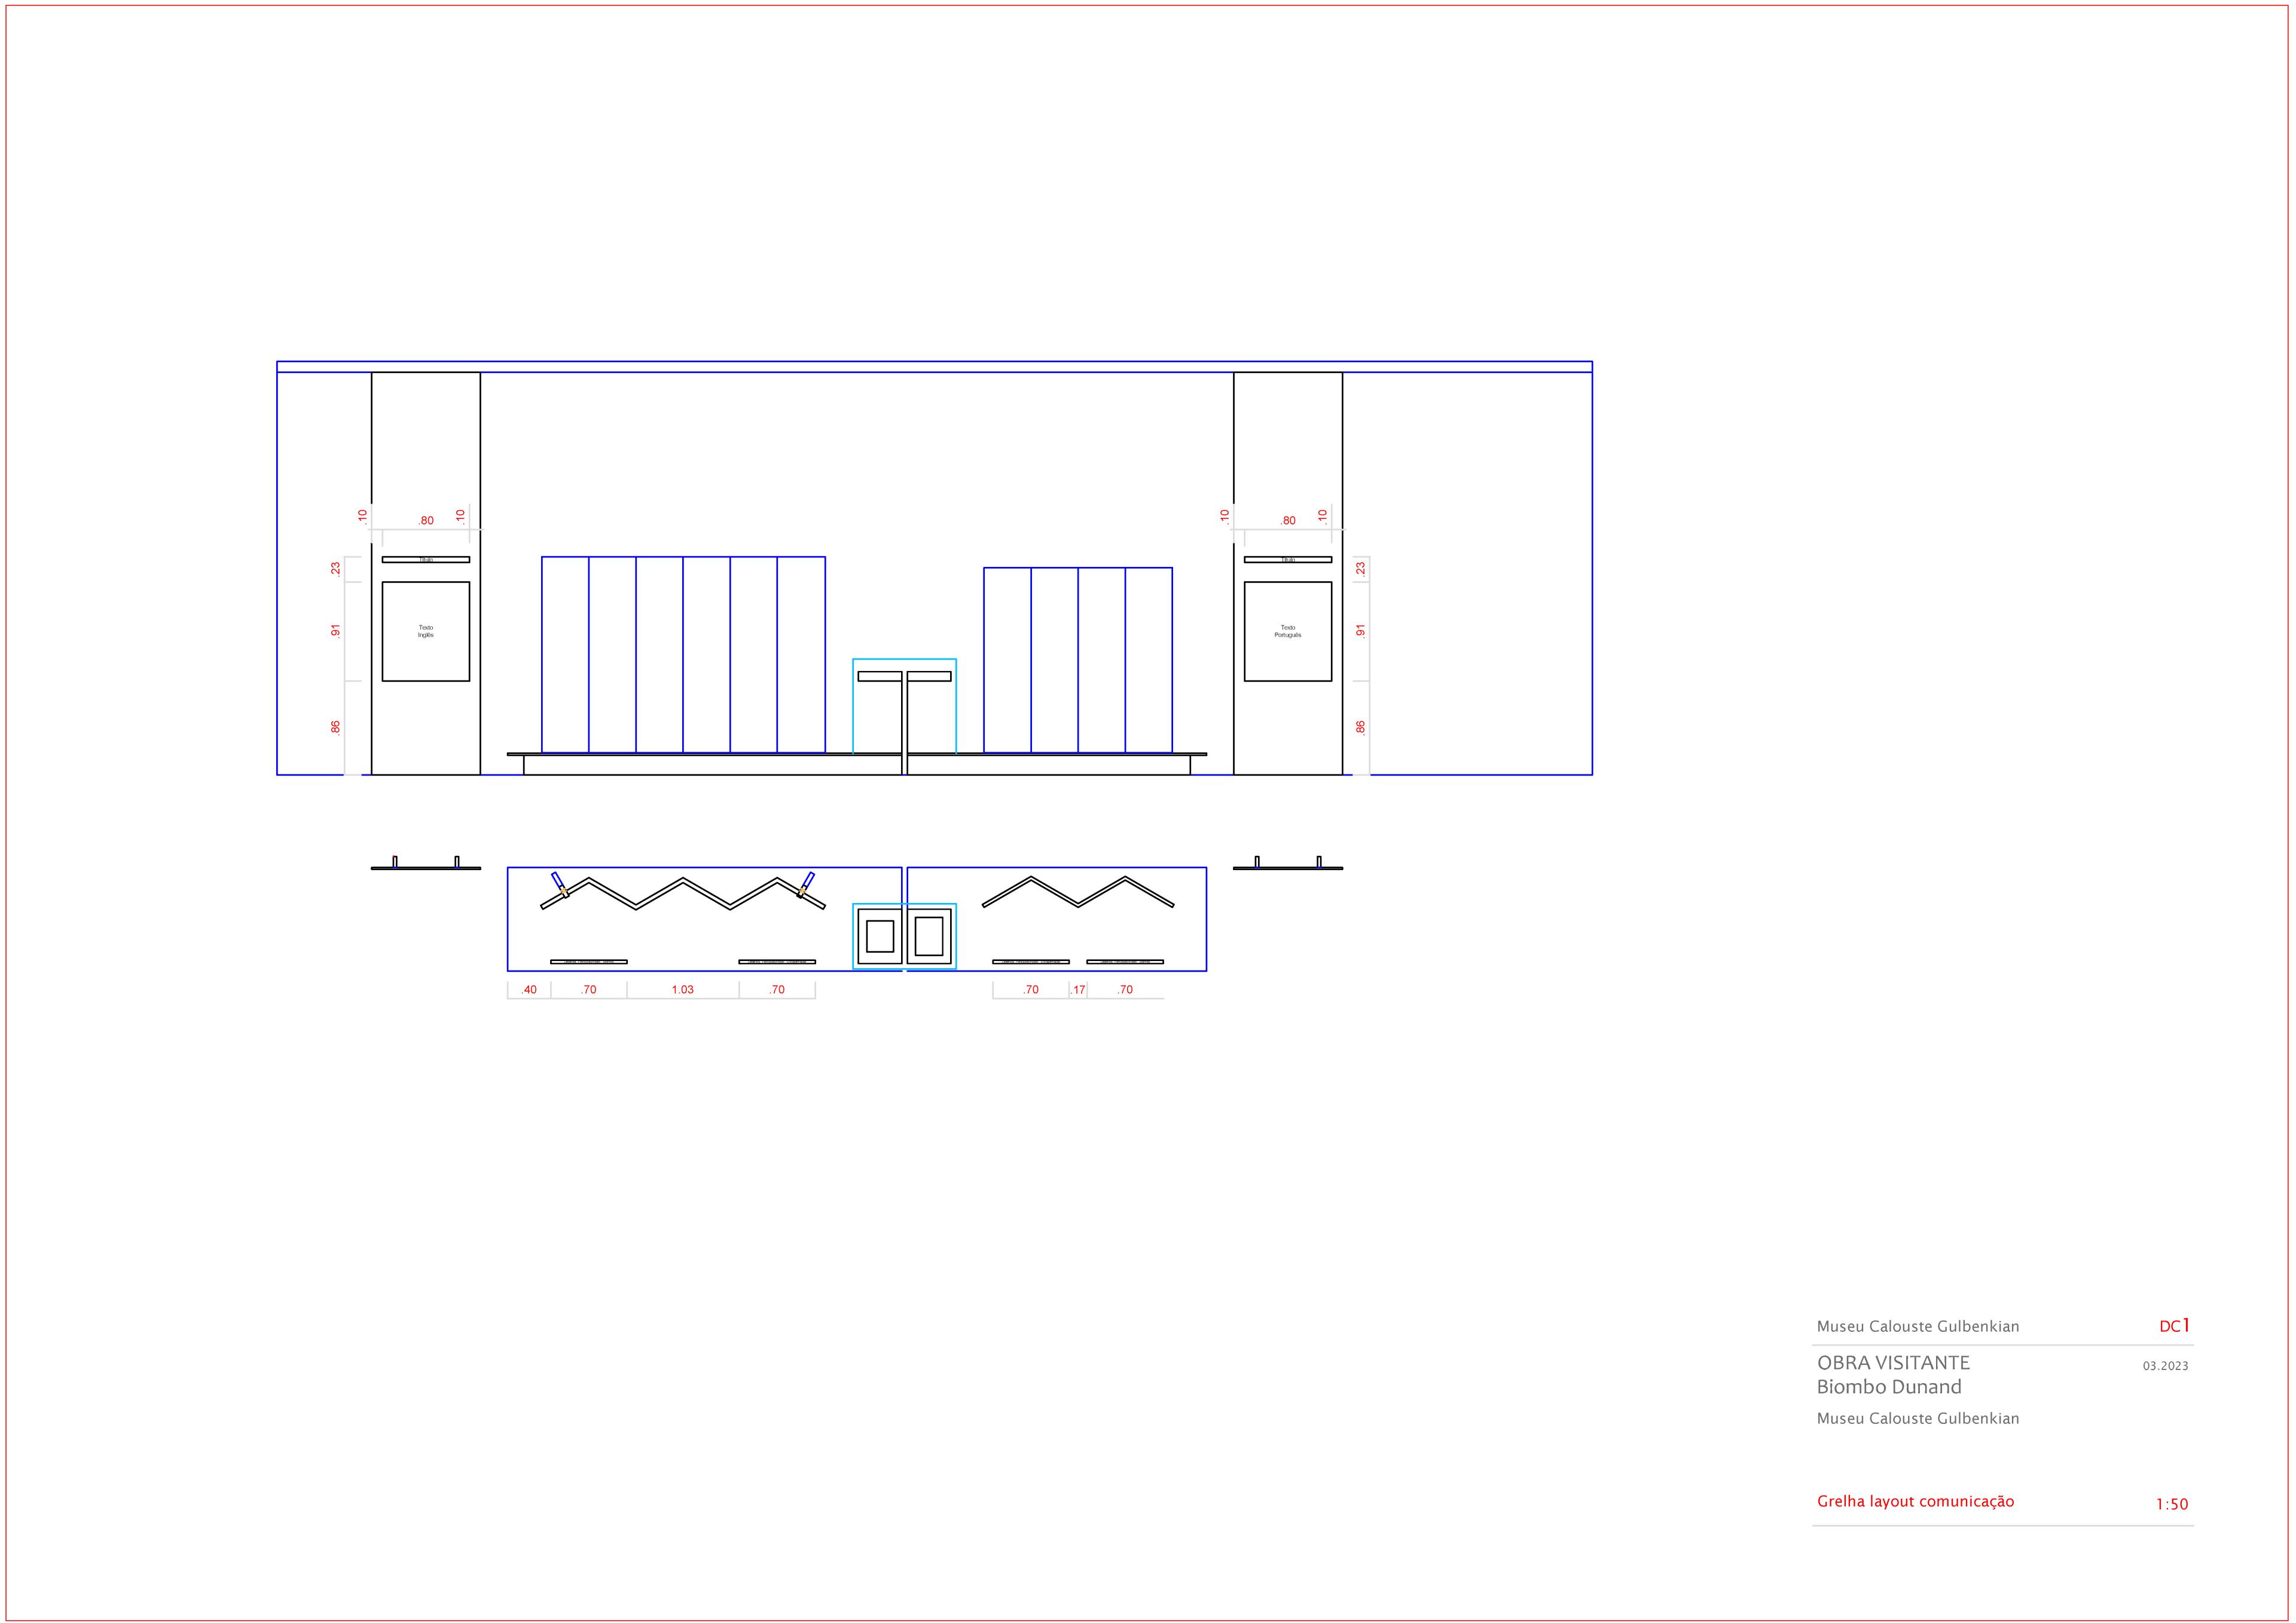2296x1623 pixels.
Task: Select the .70 just before .17
Action: point(1031,990)
